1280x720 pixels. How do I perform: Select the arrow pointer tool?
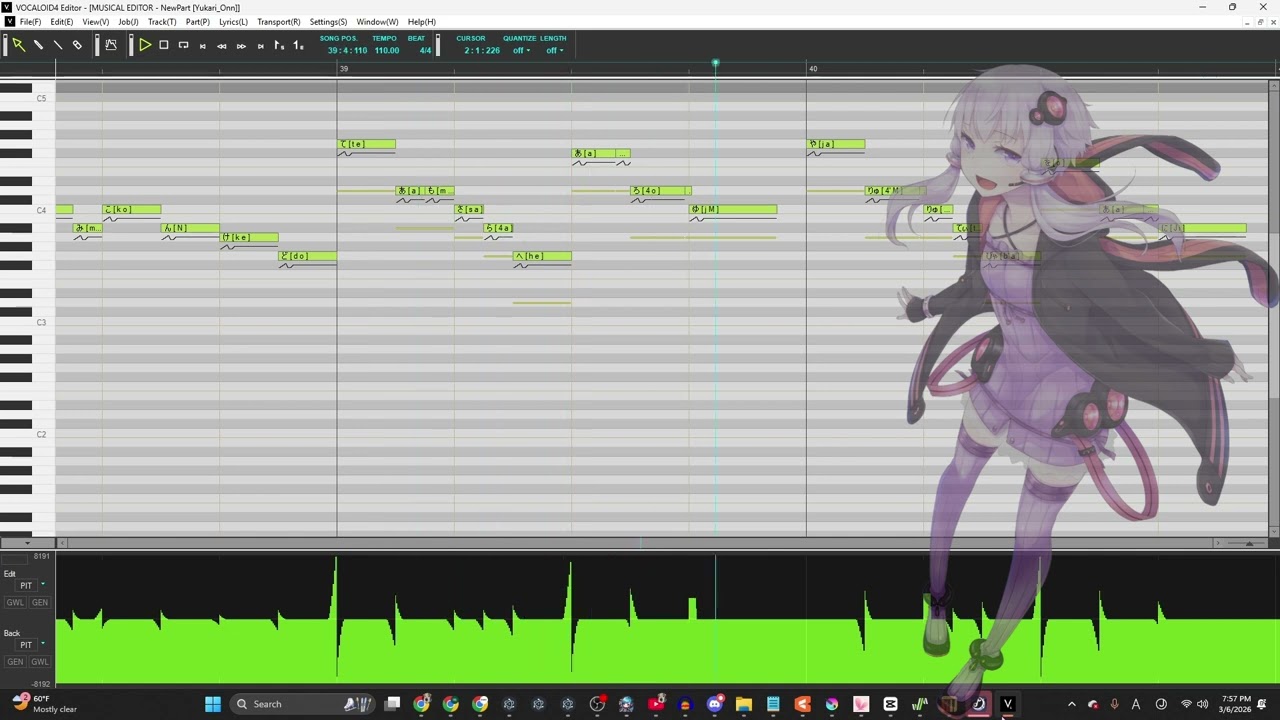pyautogui.click(x=18, y=45)
